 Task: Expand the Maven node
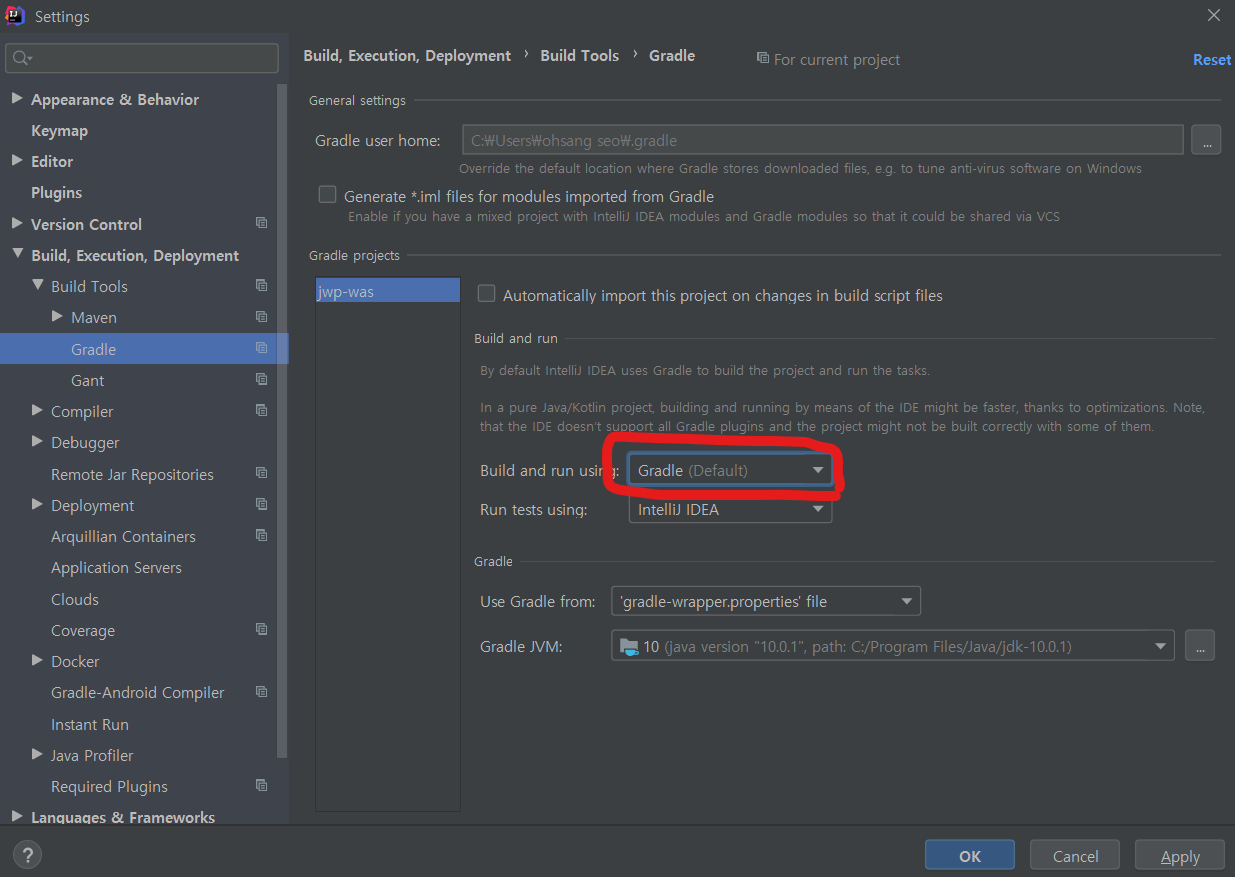[x=57, y=316]
